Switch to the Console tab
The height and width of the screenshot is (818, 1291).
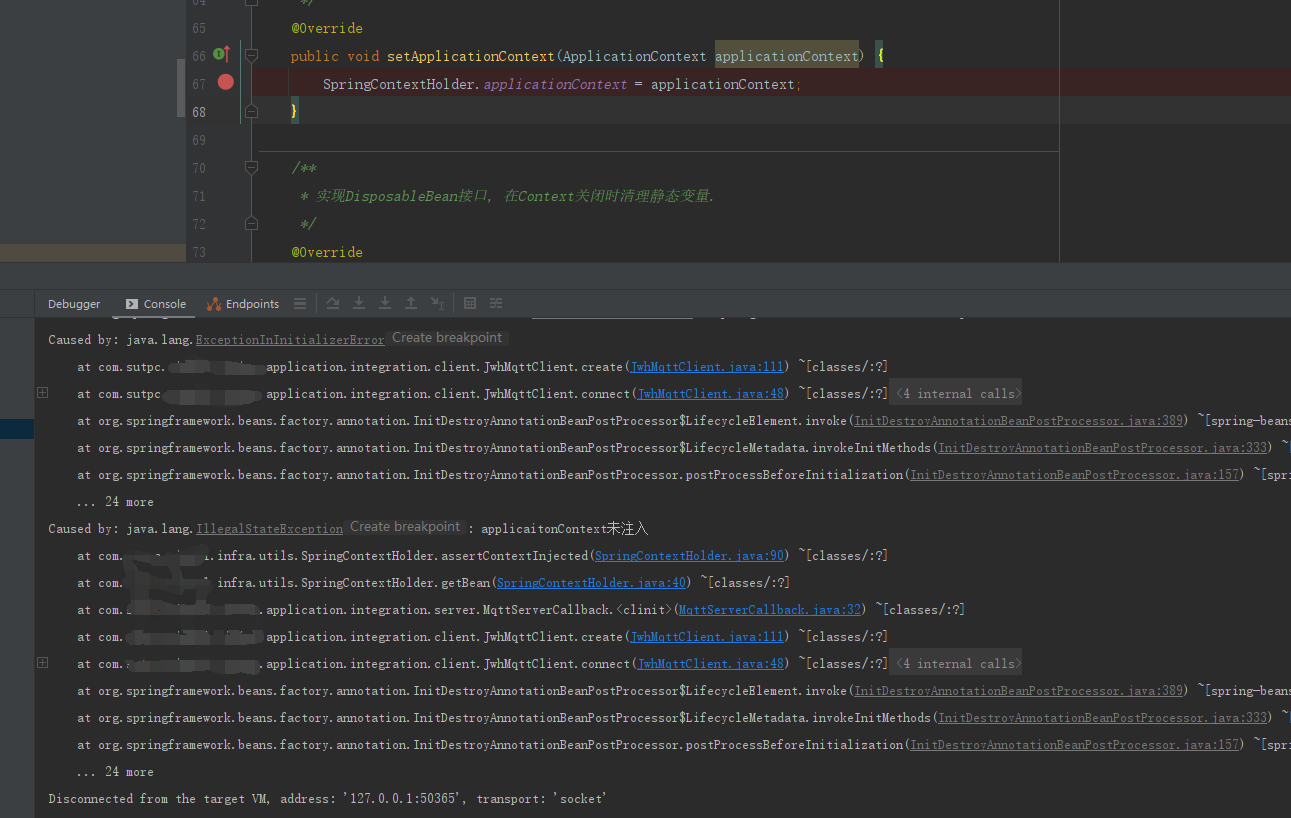tap(163, 303)
